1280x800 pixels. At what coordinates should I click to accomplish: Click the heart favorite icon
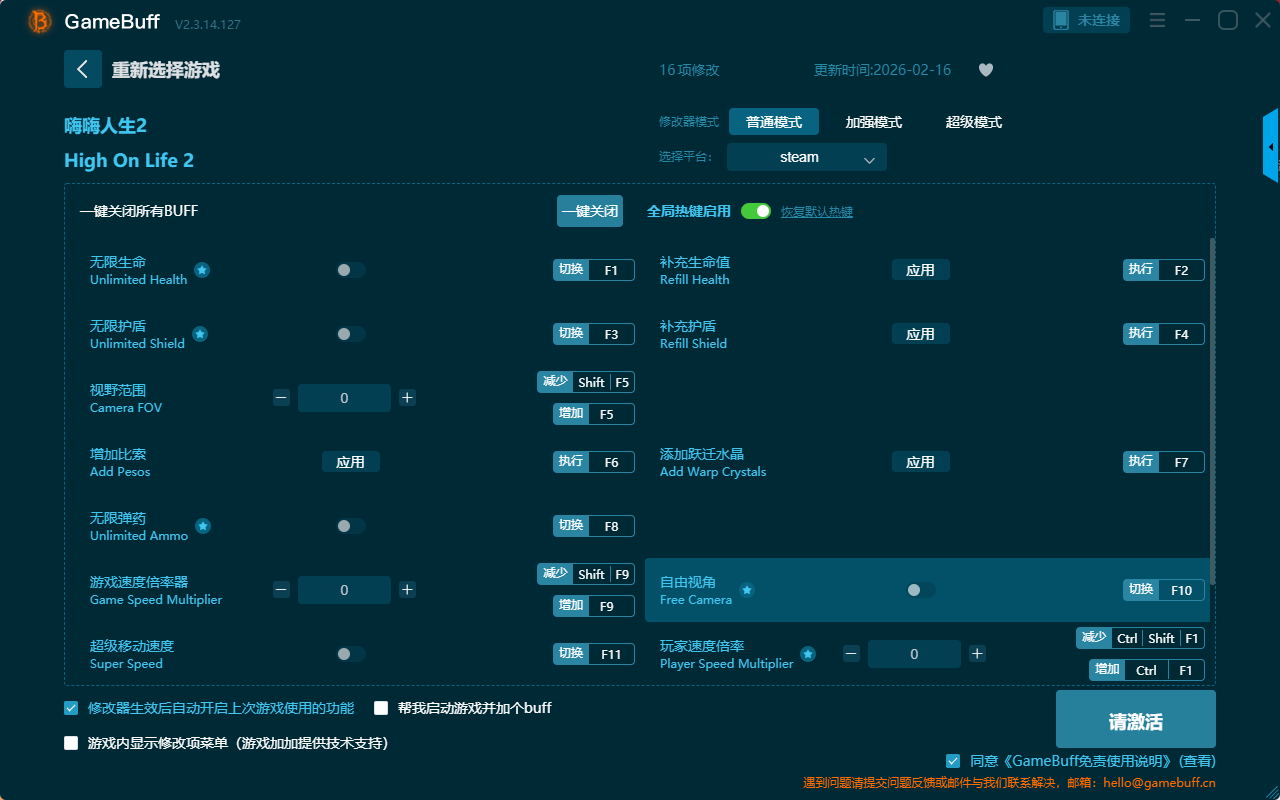tap(985, 70)
